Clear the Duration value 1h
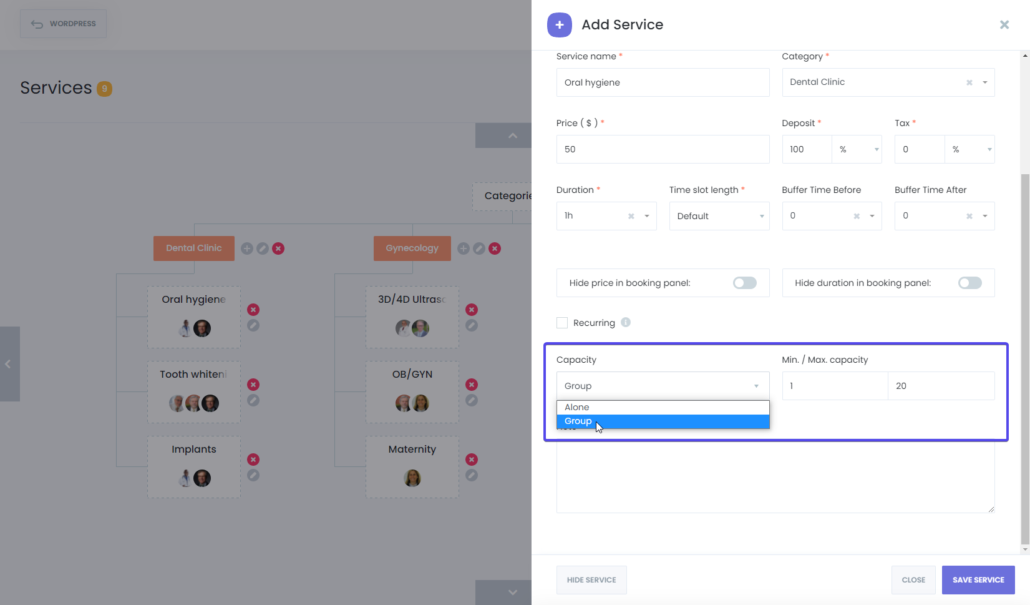Screen dimensions: 1030x605 (x=631, y=216)
